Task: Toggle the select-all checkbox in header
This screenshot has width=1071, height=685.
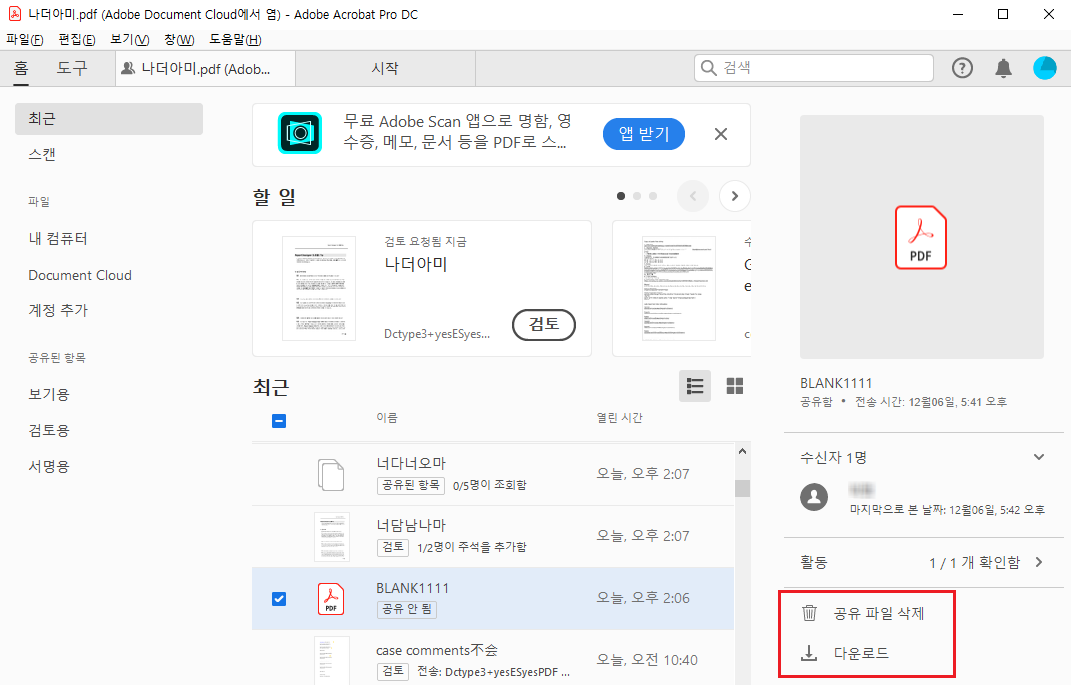Action: click(x=279, y=421)
